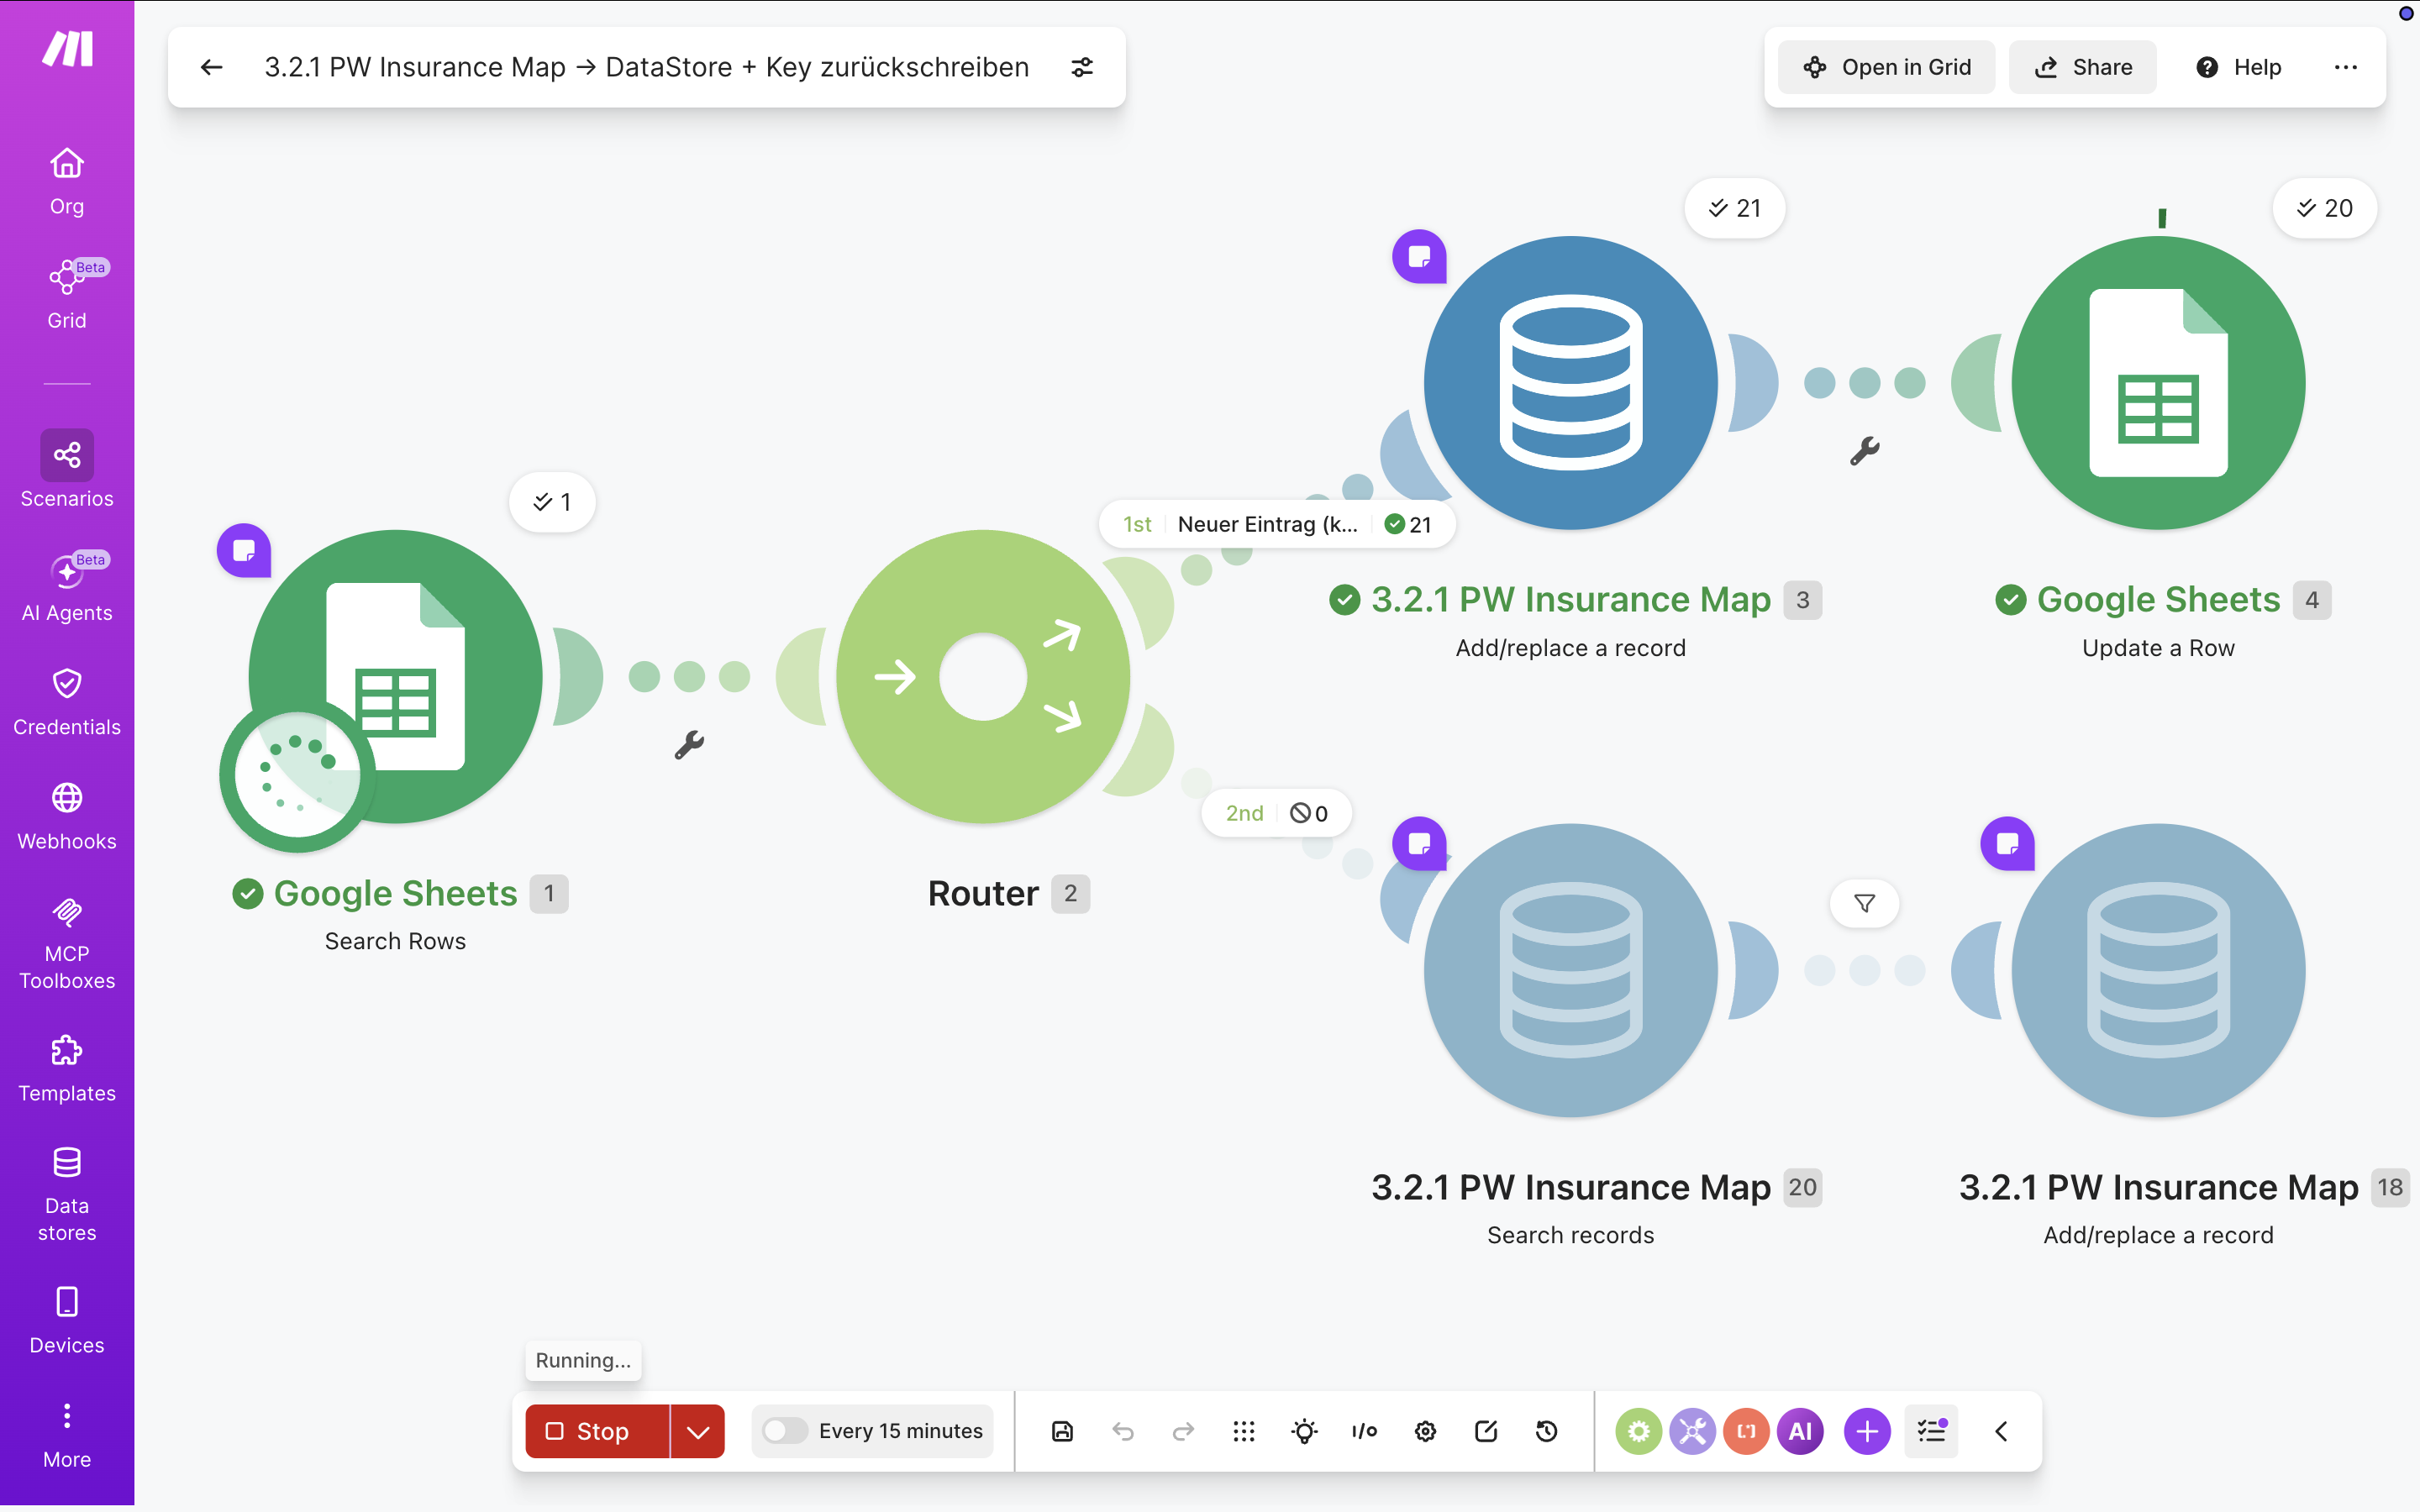Open Devices section
Image resolution: width=2420 pixels, height=1512 pixels.
click(67, 1320)
